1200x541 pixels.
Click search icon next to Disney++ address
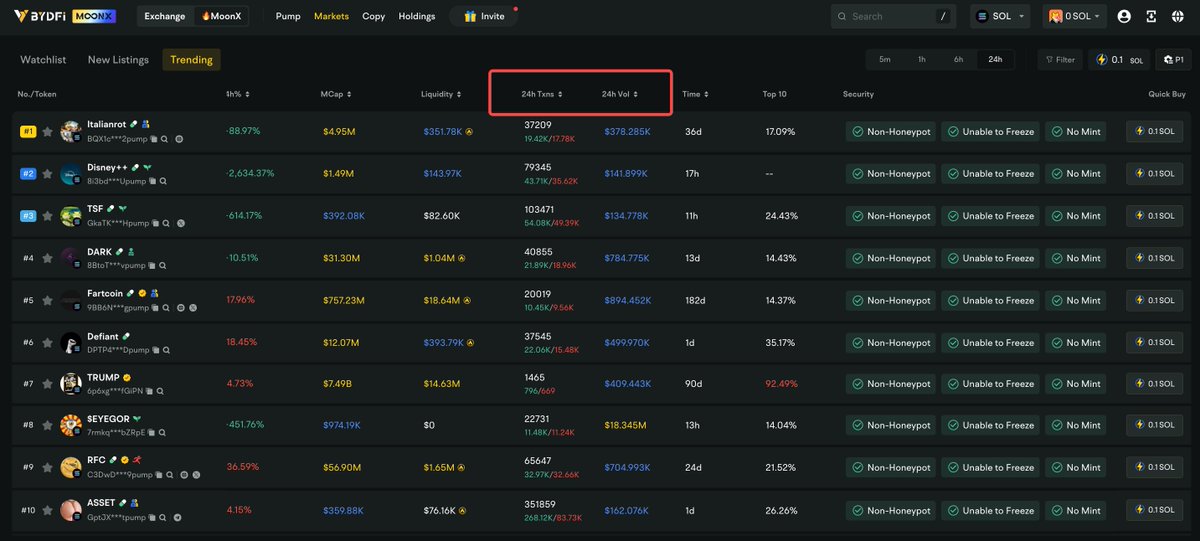click(x=163, y=181)
